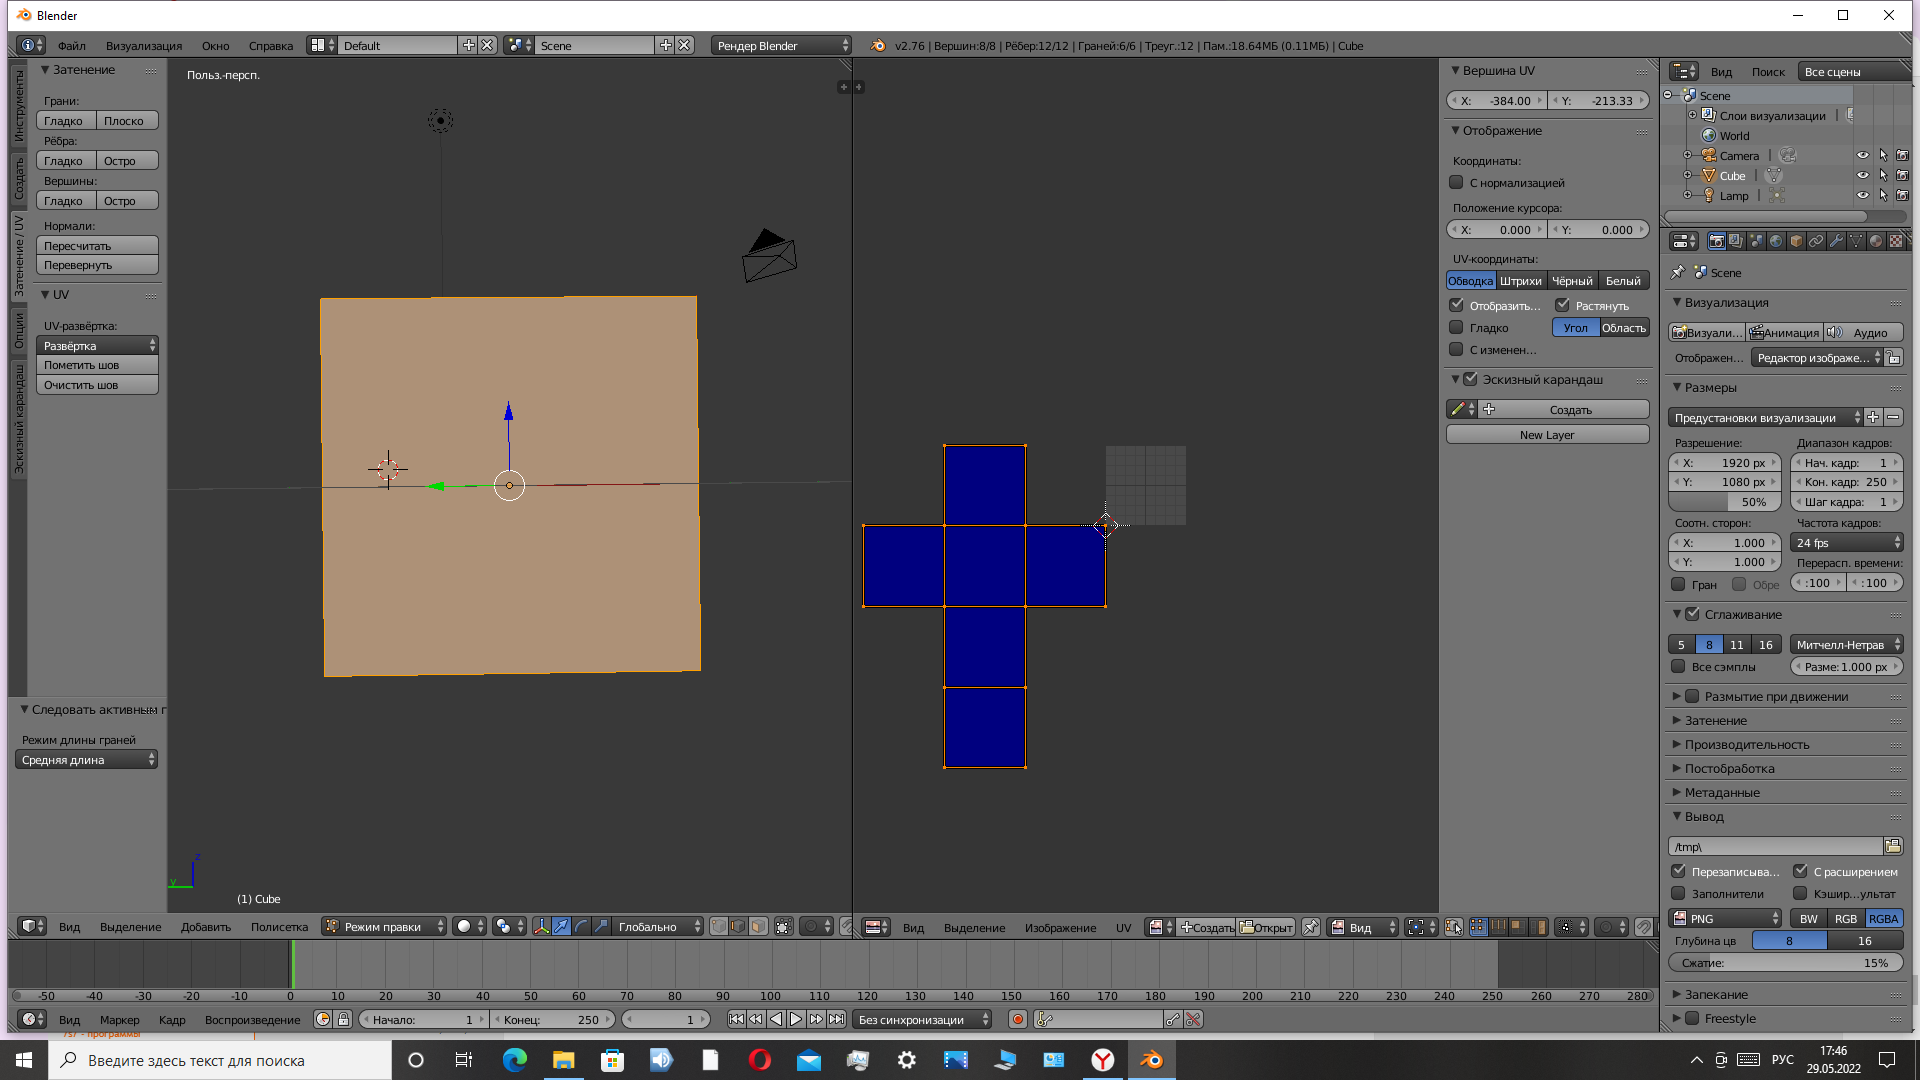The height and width of the screenshot is (1080, 1920).
Task: Adjust the 'Сжатие' compression slider
Action: 1785,963
